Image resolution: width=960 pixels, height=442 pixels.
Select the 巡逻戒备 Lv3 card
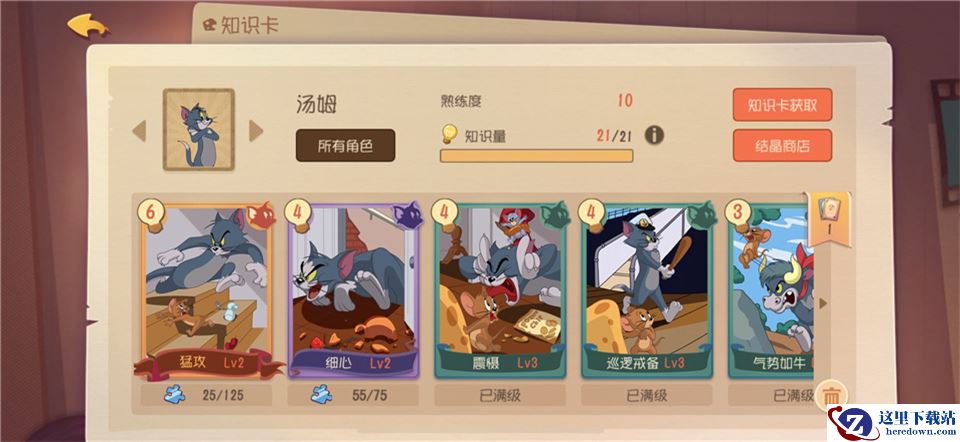(x=648, y=291)
